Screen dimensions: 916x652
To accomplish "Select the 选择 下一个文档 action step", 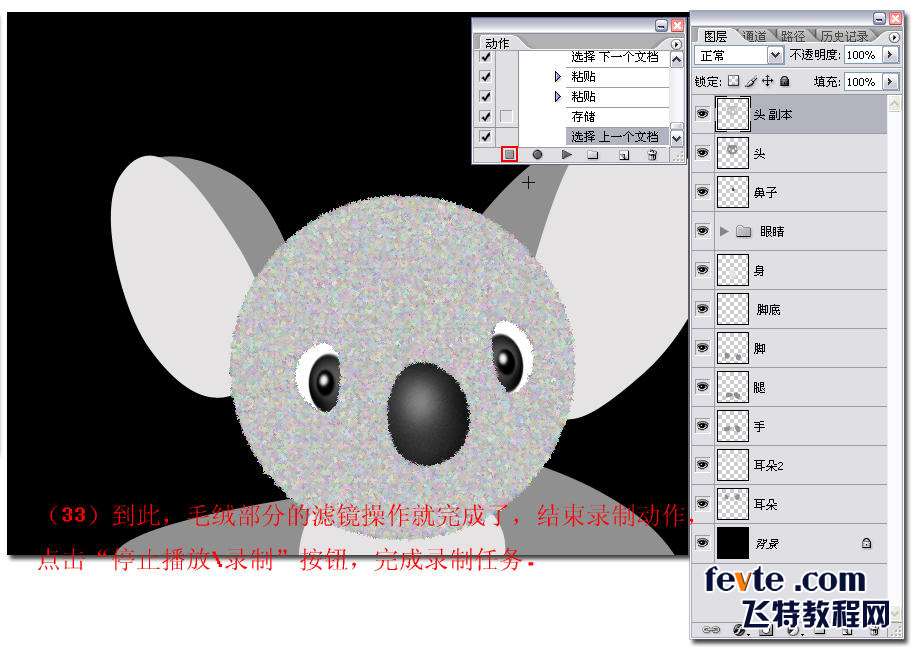I will point(617,57).
